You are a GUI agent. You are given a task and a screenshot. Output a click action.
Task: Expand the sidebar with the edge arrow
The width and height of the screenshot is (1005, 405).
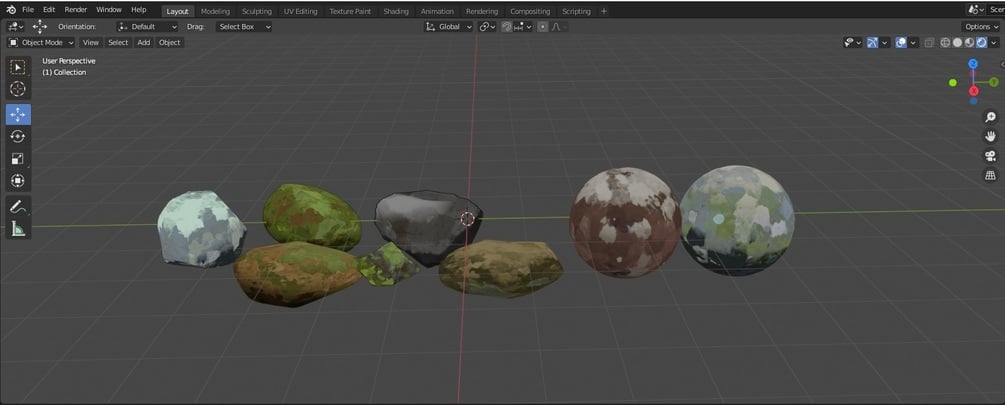click(x=1002, y=64)
